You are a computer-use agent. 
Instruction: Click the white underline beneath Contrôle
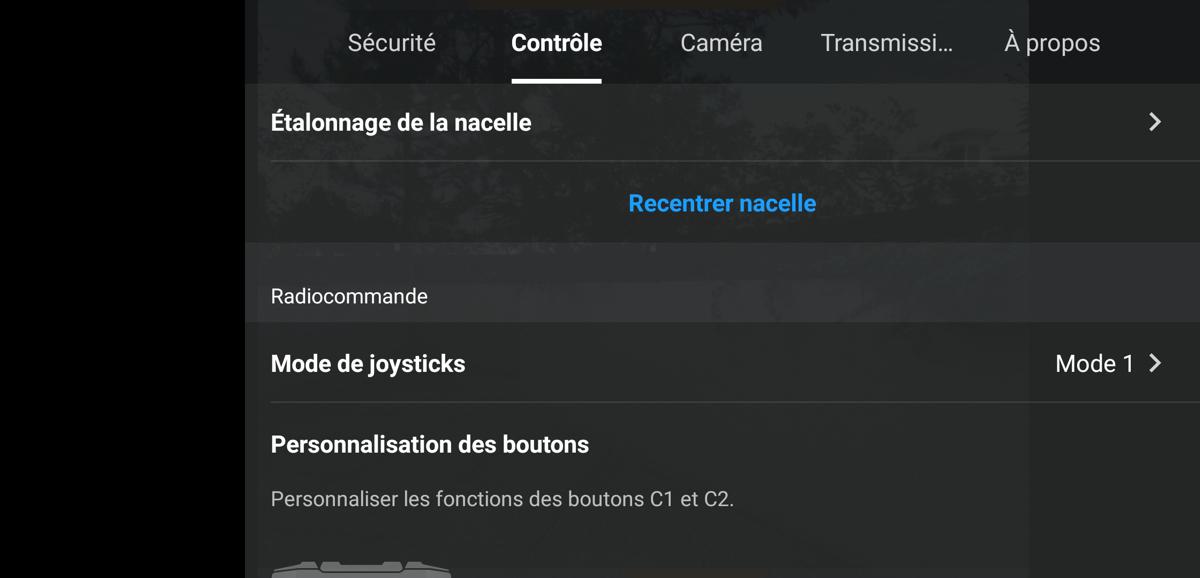pos(556,81)
